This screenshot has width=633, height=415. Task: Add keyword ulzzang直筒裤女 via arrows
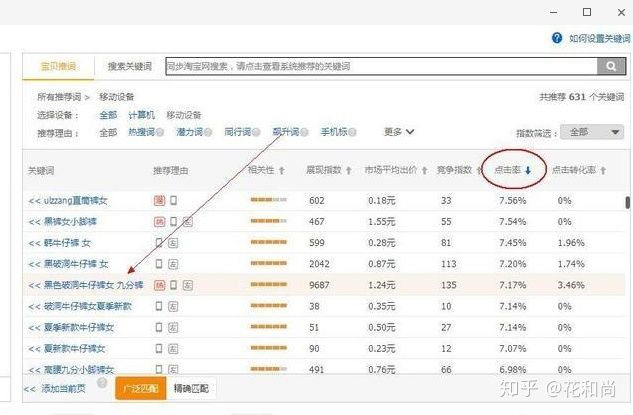click(34, 201)
